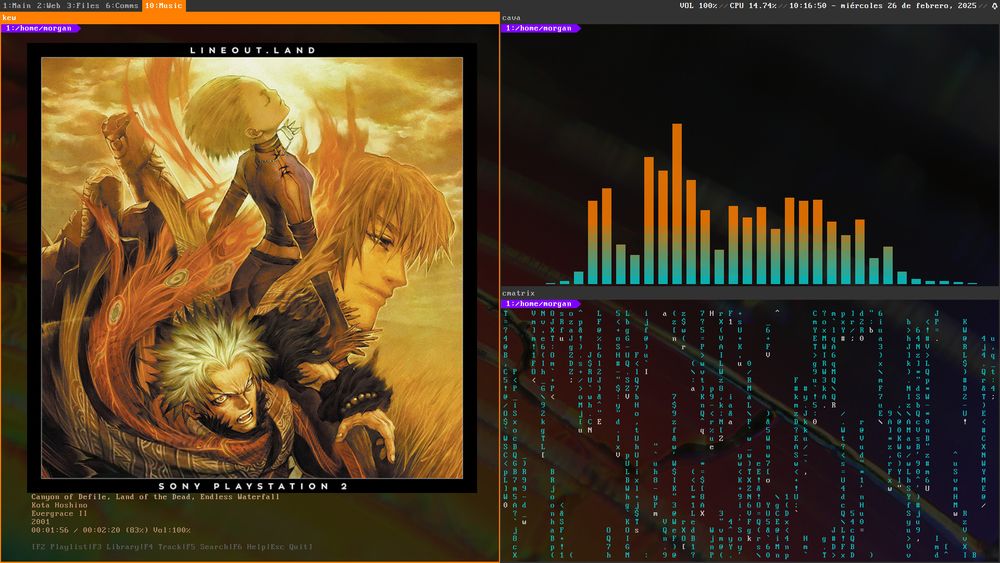Click the tallest bar in the cava visualizer
Viewport: 1000px width, 563px height.
coord(677,204)
